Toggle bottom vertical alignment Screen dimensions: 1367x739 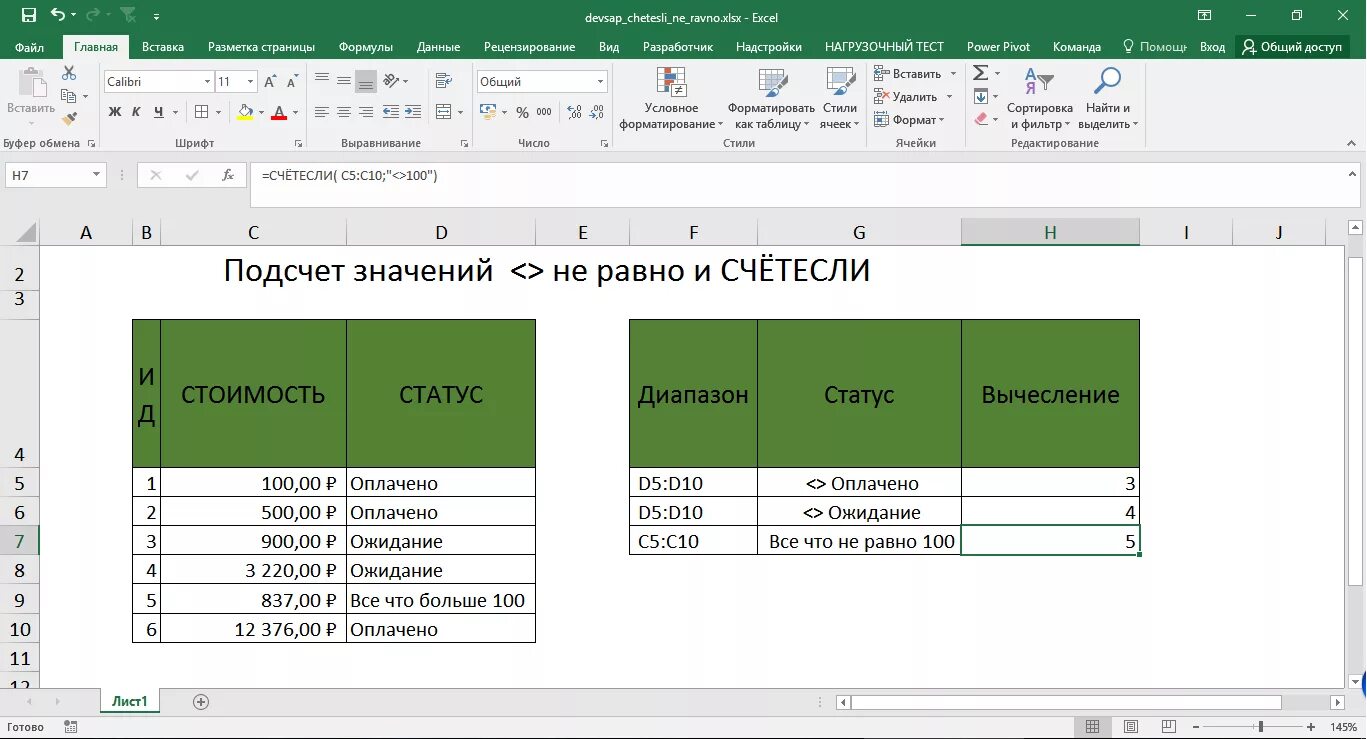pos(366,81)
